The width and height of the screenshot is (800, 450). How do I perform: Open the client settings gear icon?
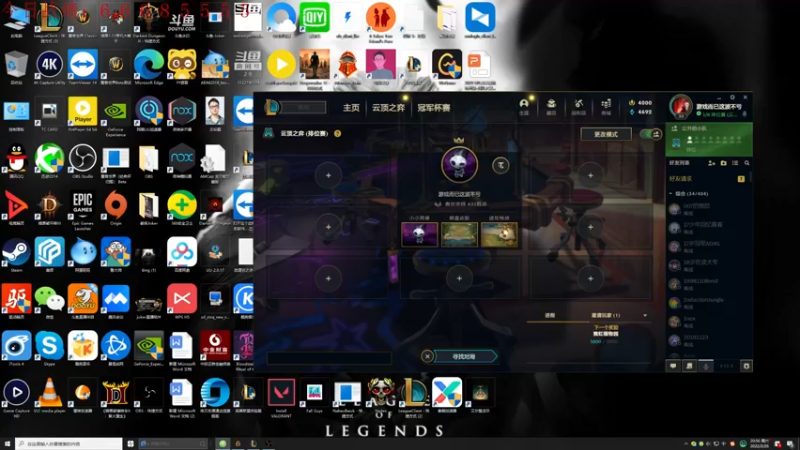(732, 97)
